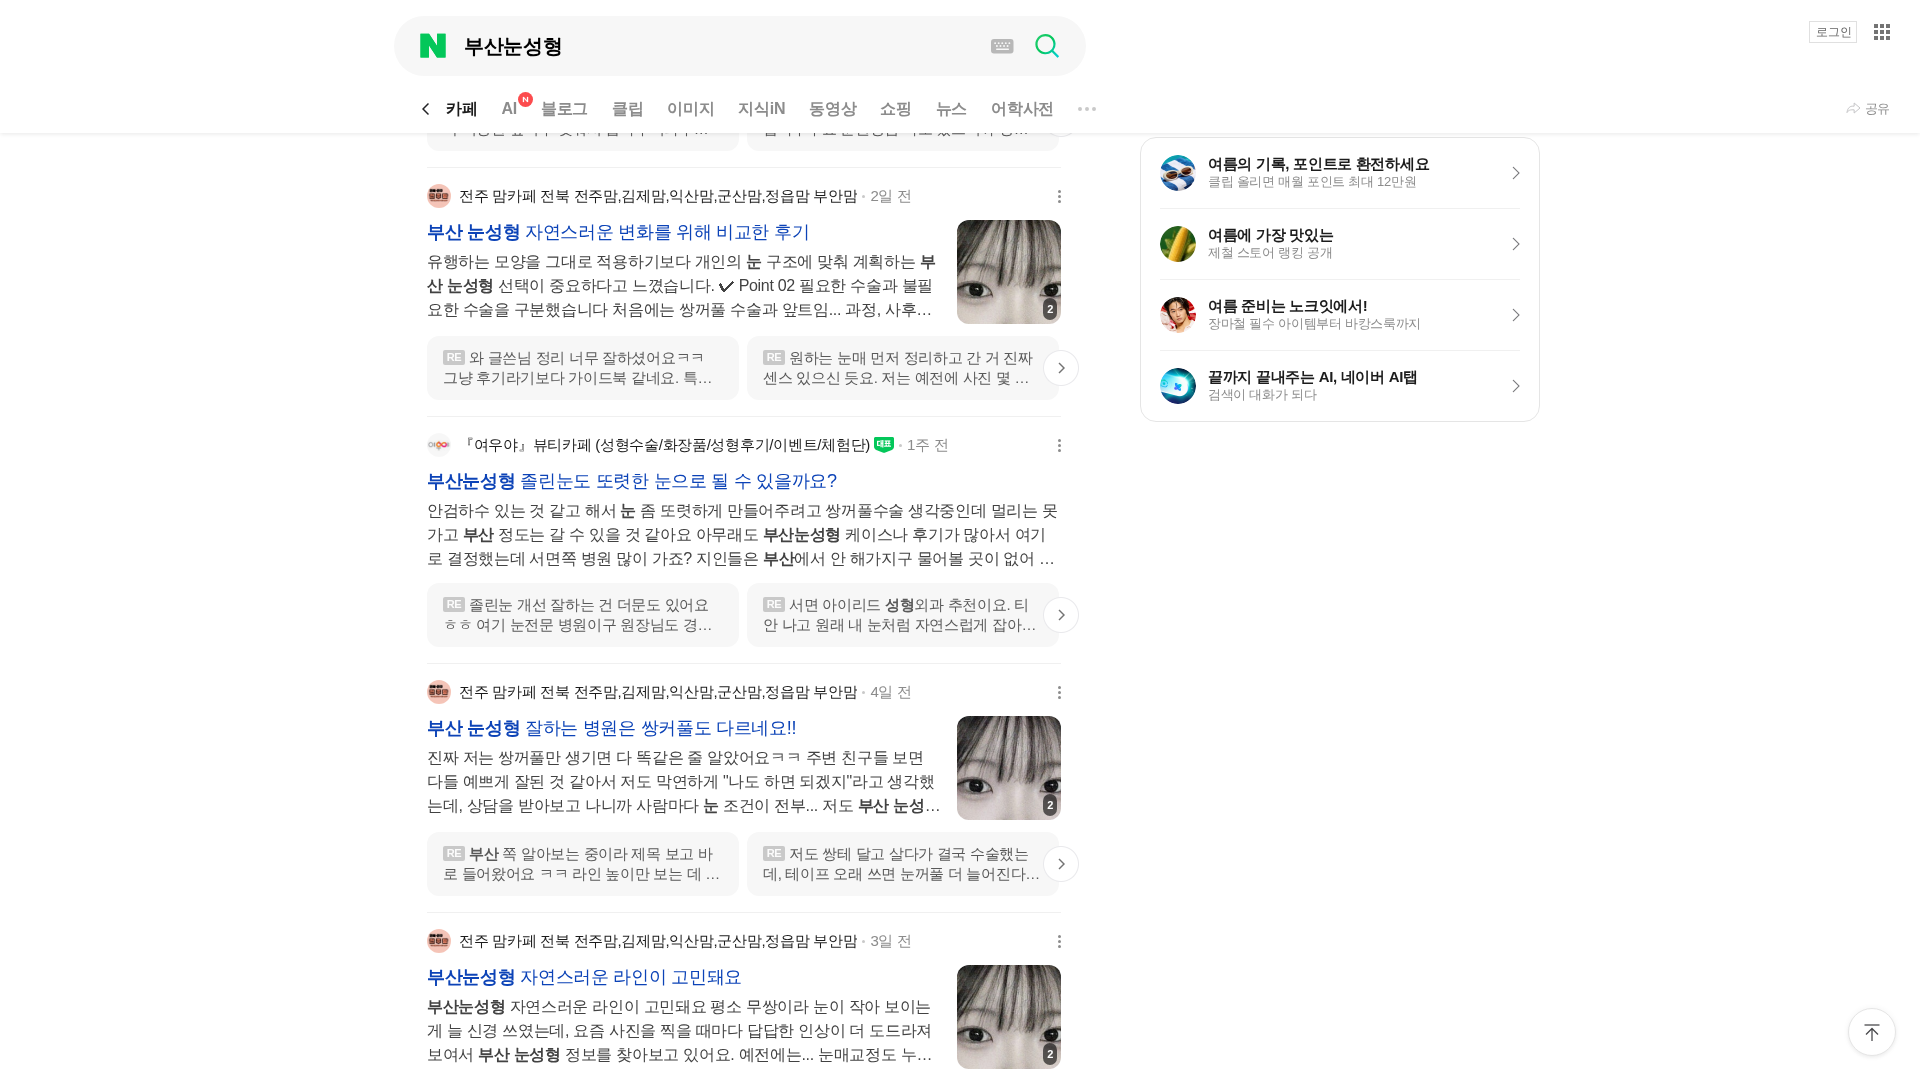Open post 부산눈성형 졸린눈도 또렷한 눈으로 될 수 있을까요?
Image resolution: width=1920 pixels, height=1080 pixels.
point(632,481)
